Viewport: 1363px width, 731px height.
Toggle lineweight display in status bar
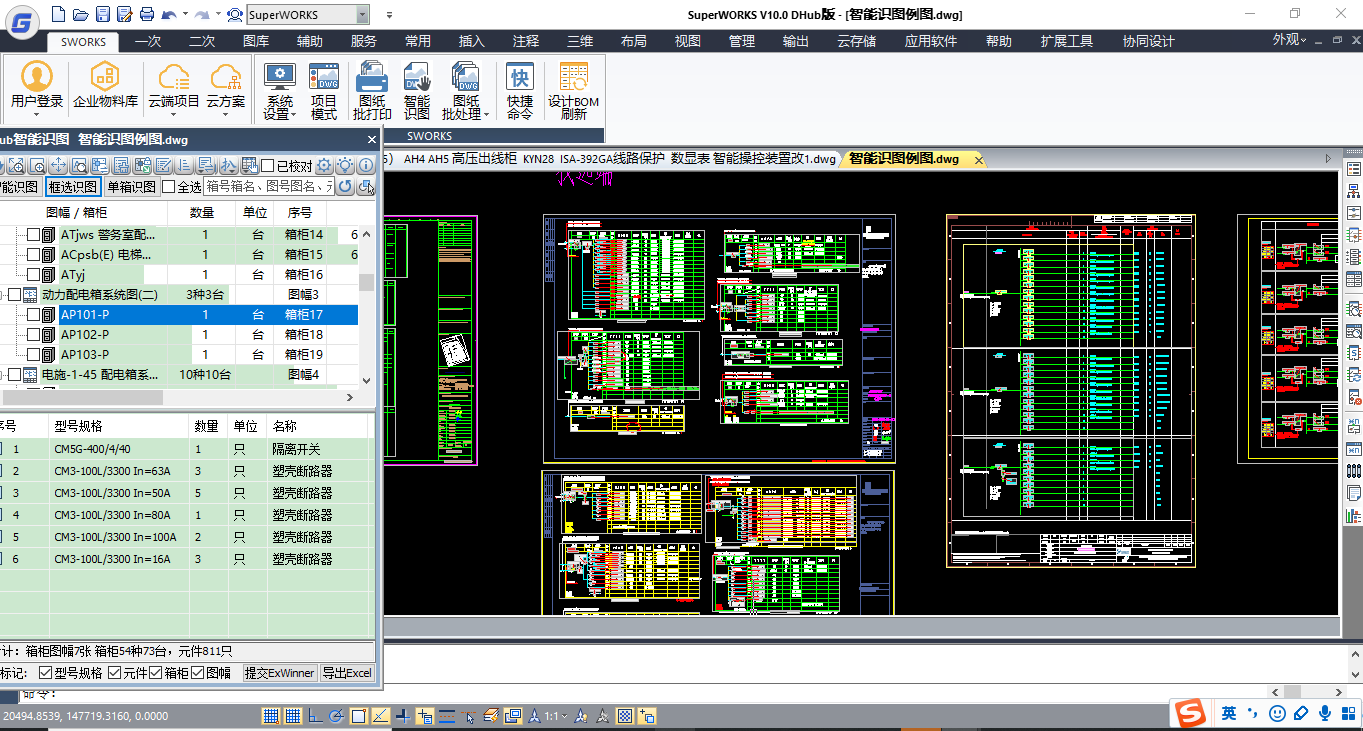tap(446, 715)
